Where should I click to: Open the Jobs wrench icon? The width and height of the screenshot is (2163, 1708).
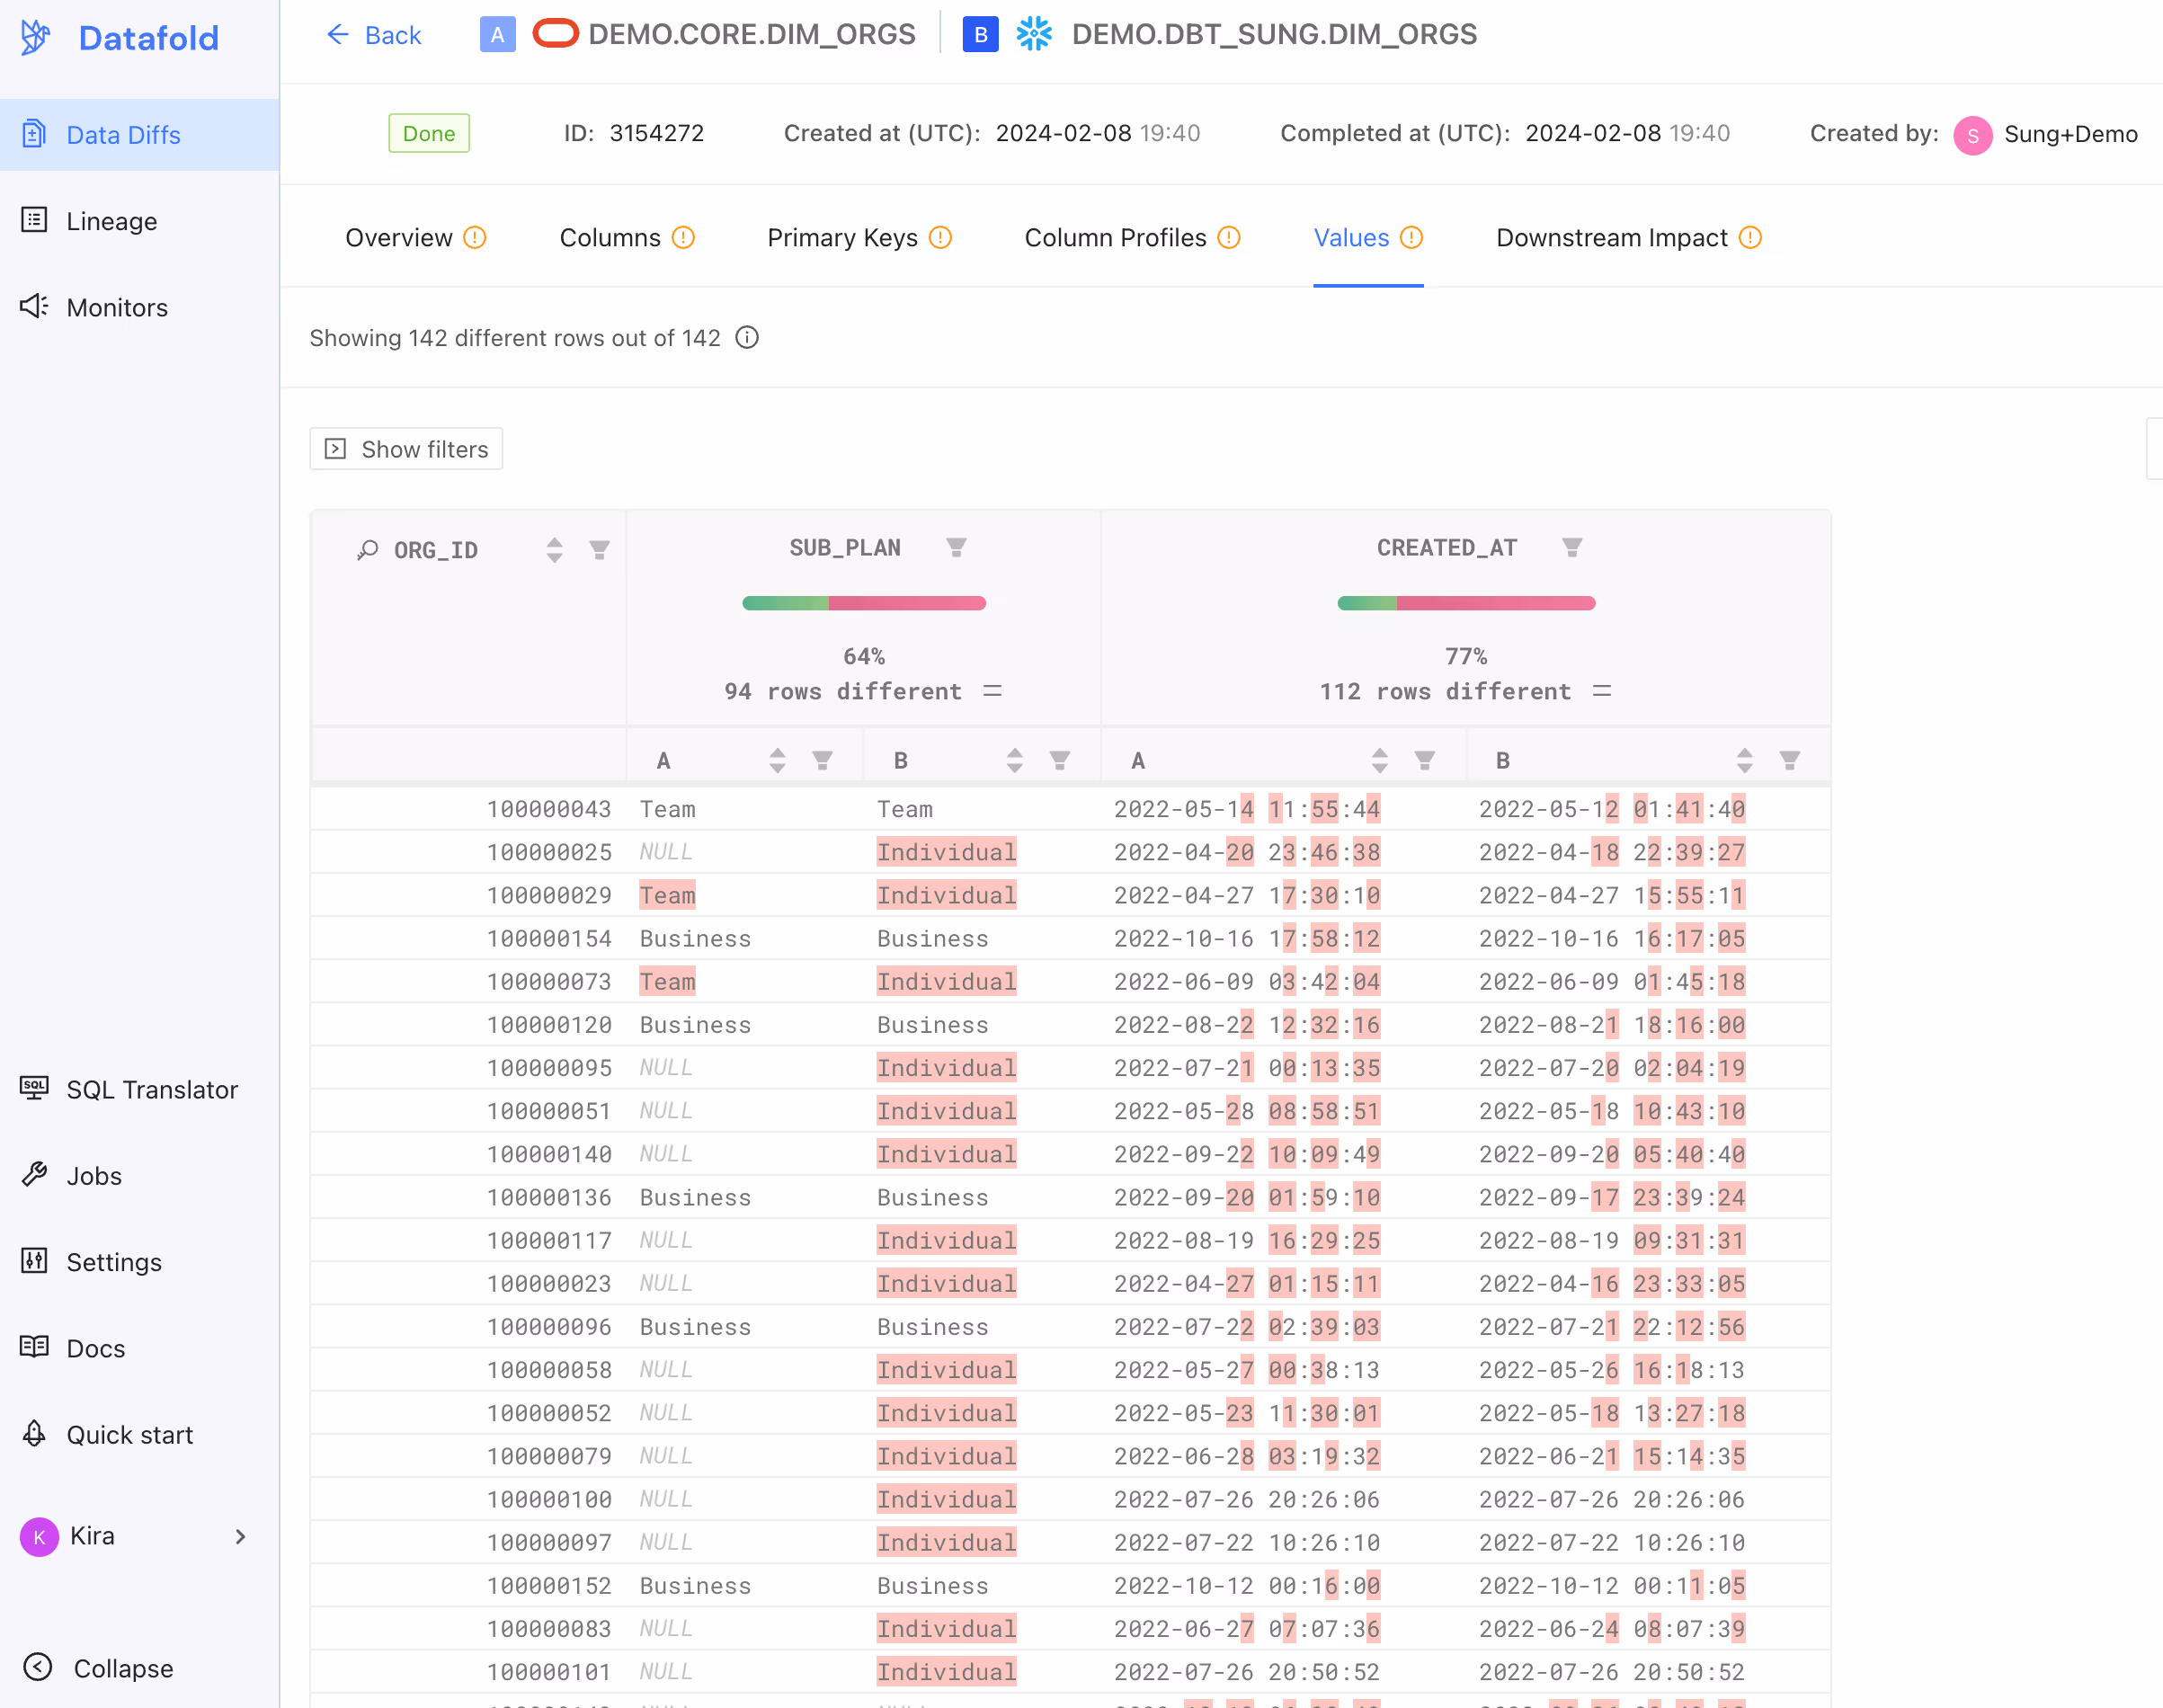(x=34, y=1174)
